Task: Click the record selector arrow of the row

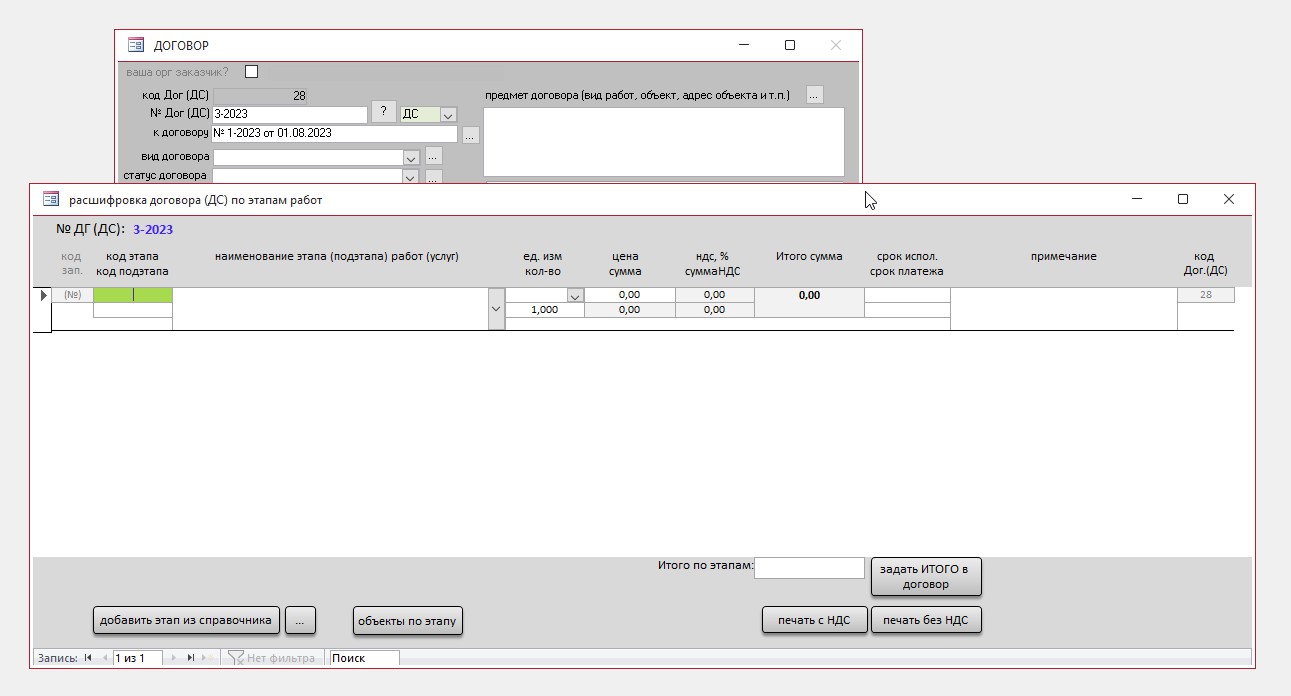Action: tap(43, 296)
